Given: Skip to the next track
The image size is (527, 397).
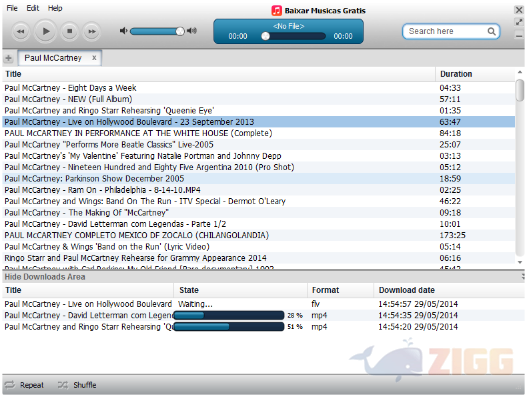Looking at the screenshot, I should [92, 32].
